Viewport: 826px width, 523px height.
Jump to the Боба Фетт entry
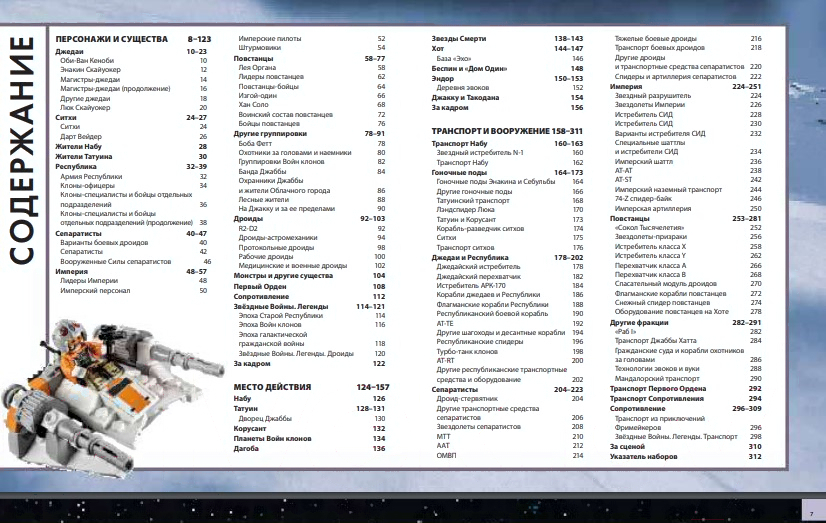click(x=256, y=143)
